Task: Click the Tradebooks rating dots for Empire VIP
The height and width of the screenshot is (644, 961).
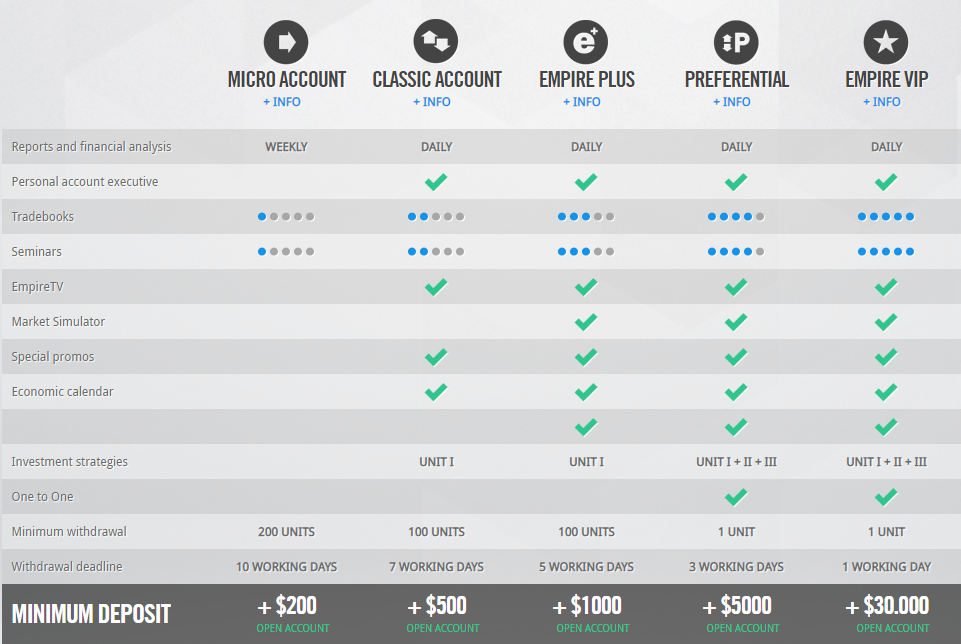Action: 886,216
